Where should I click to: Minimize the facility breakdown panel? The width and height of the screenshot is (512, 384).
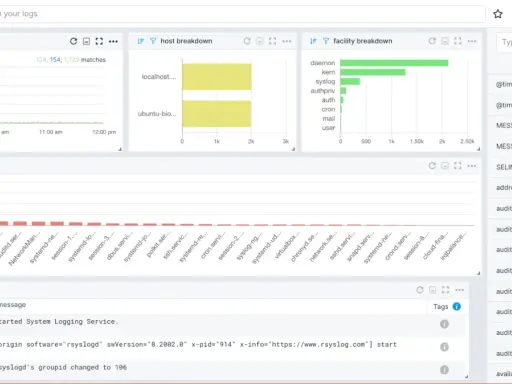coord(445,41)
